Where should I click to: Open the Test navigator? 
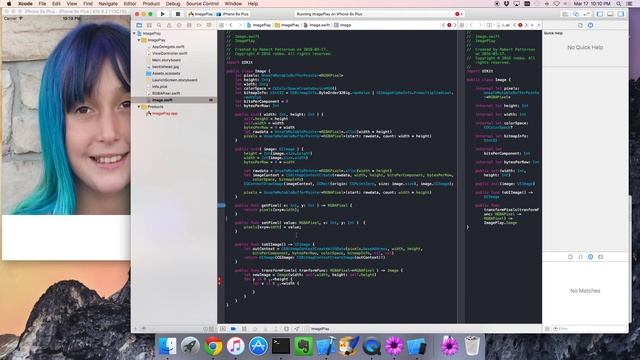click(179, 25)
